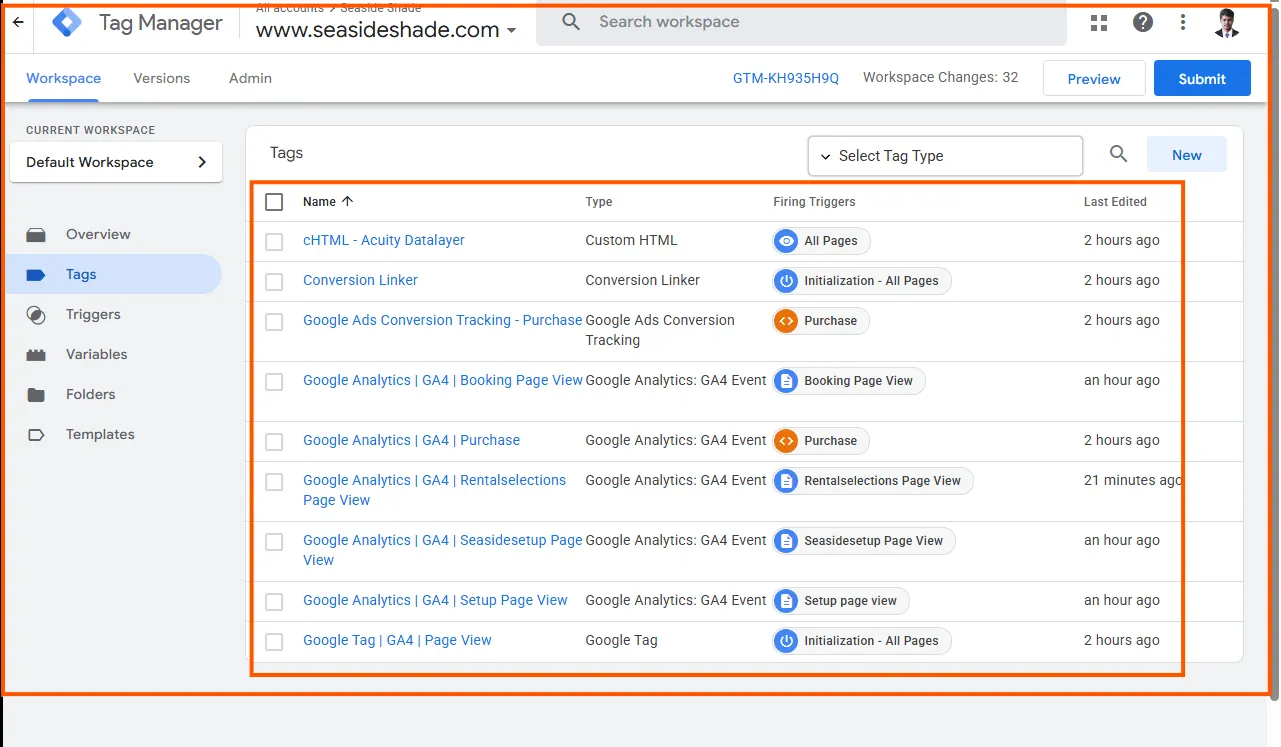Click the back arrow icon
Image resolution: width=1281 pixels, height=747 pixels.
coord(18,22)
